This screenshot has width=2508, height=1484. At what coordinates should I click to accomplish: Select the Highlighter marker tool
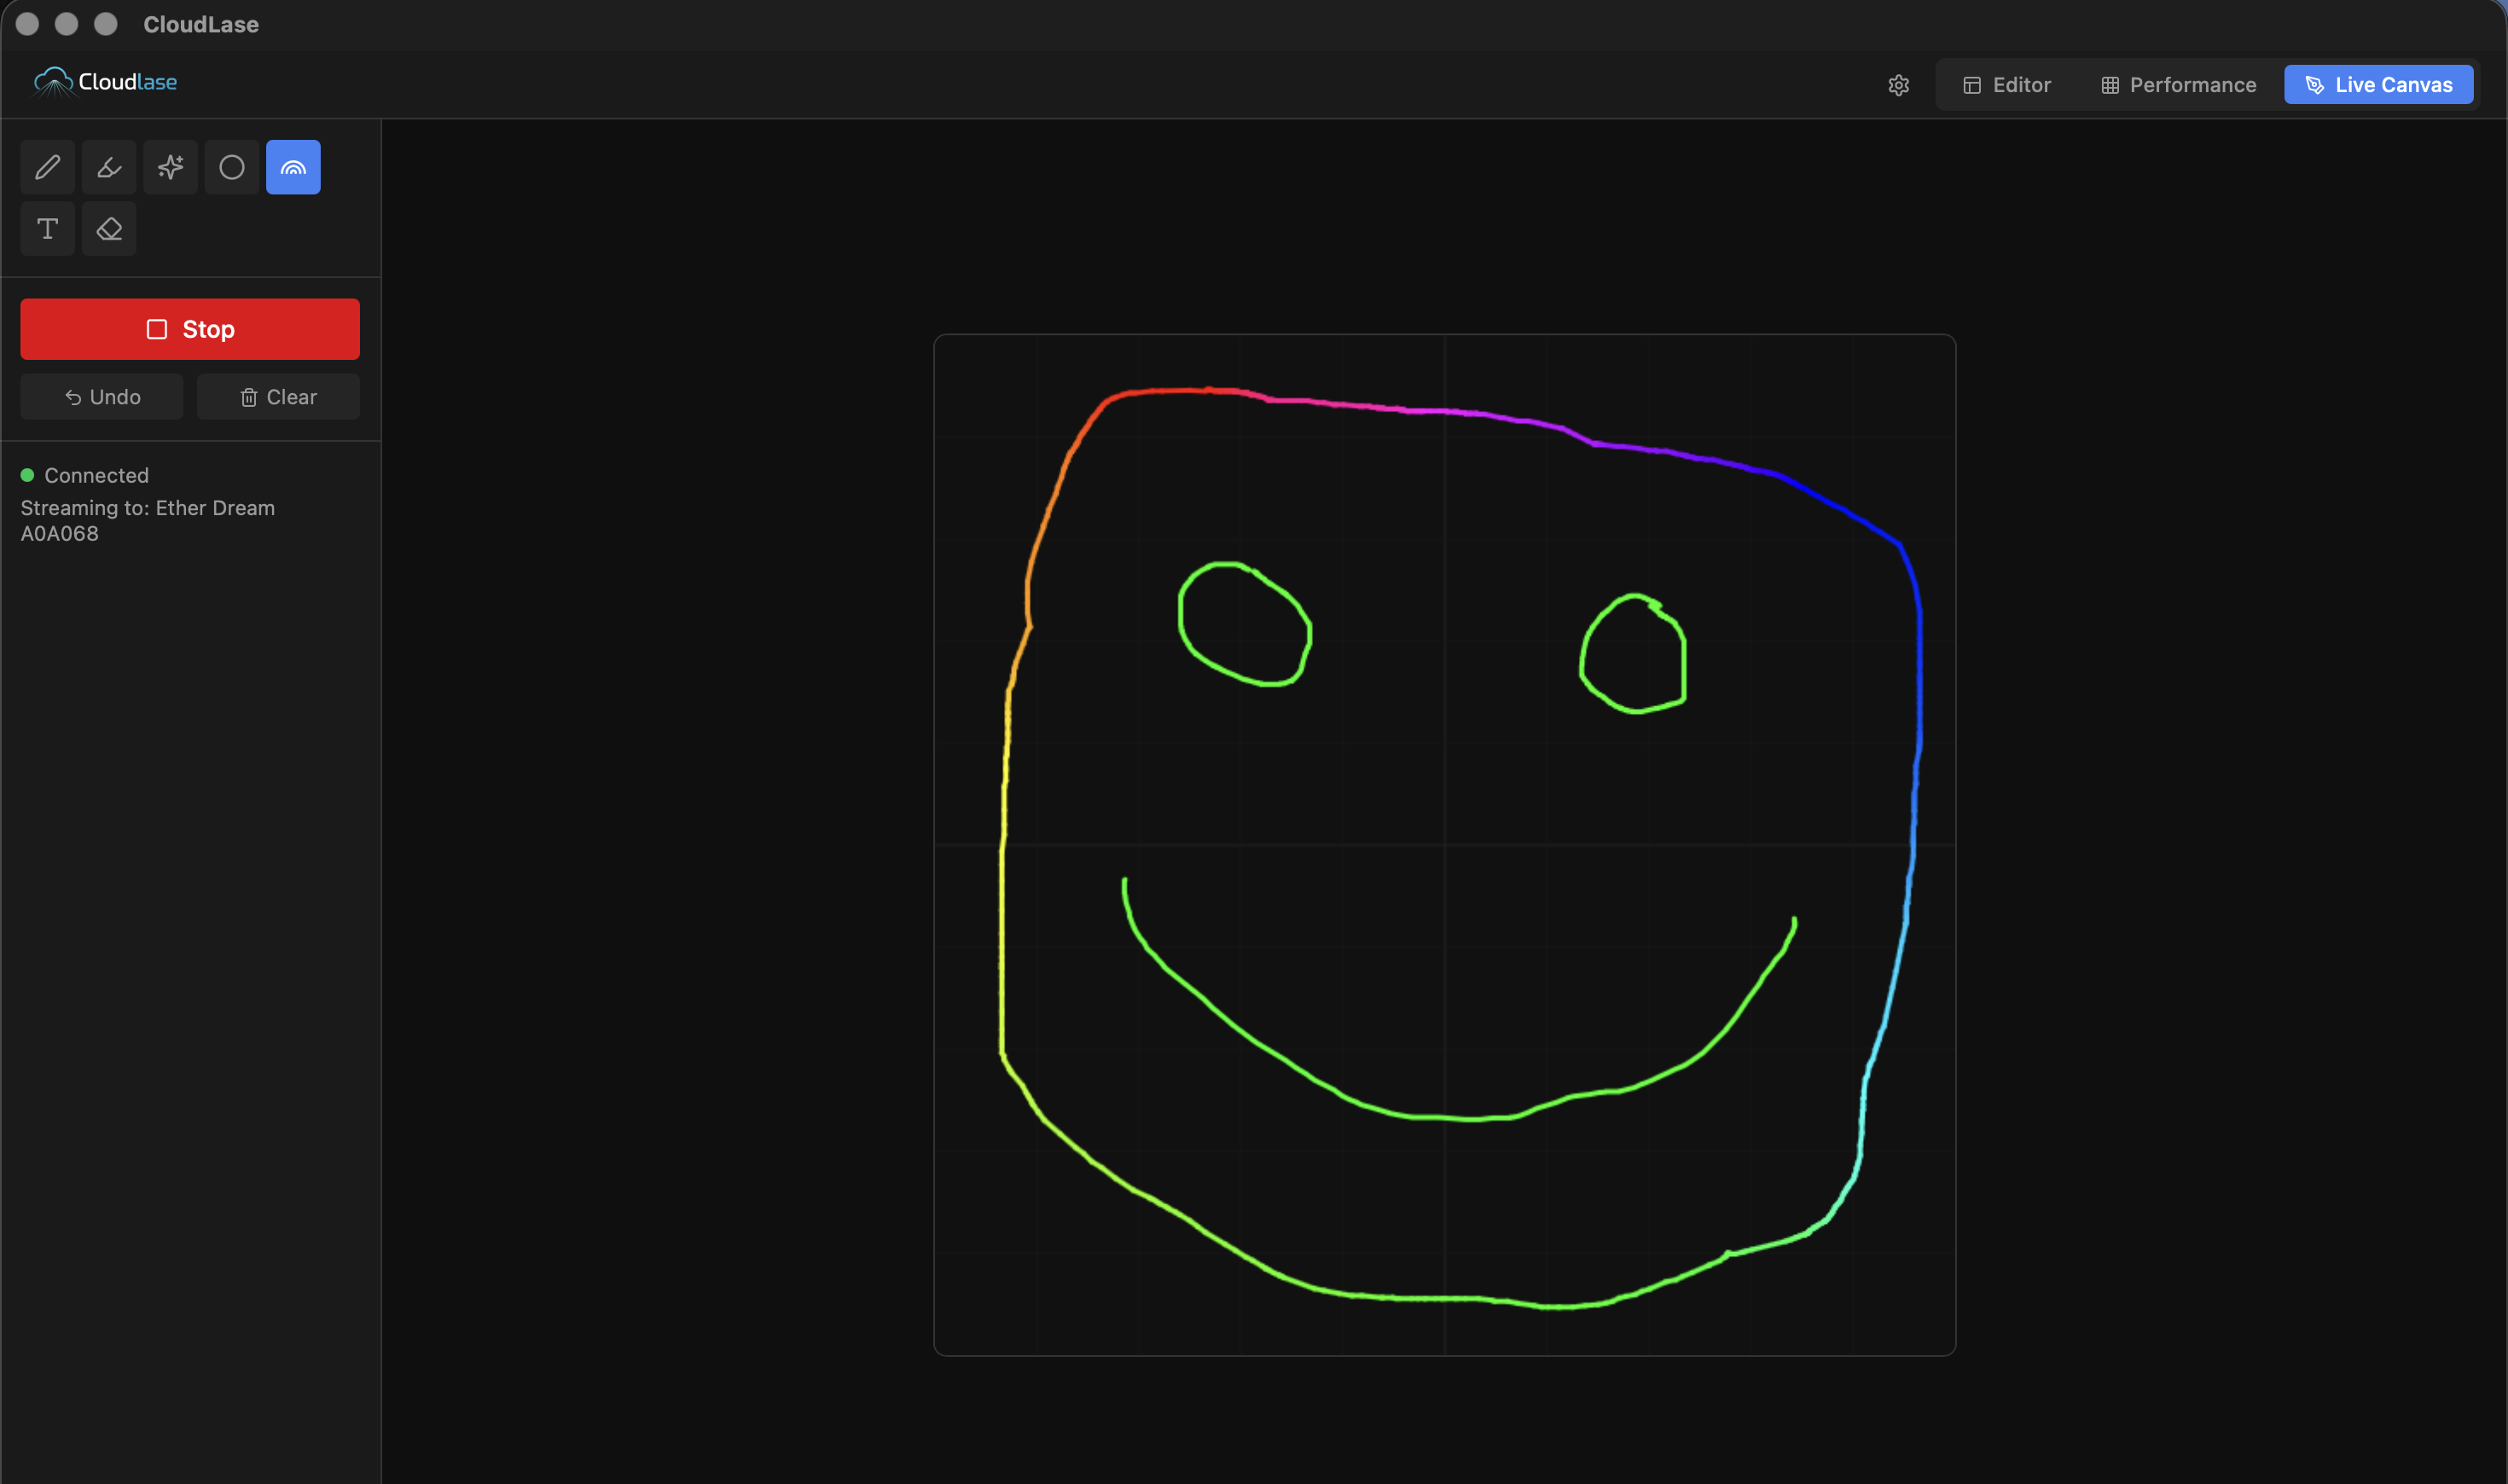point(109,167)
